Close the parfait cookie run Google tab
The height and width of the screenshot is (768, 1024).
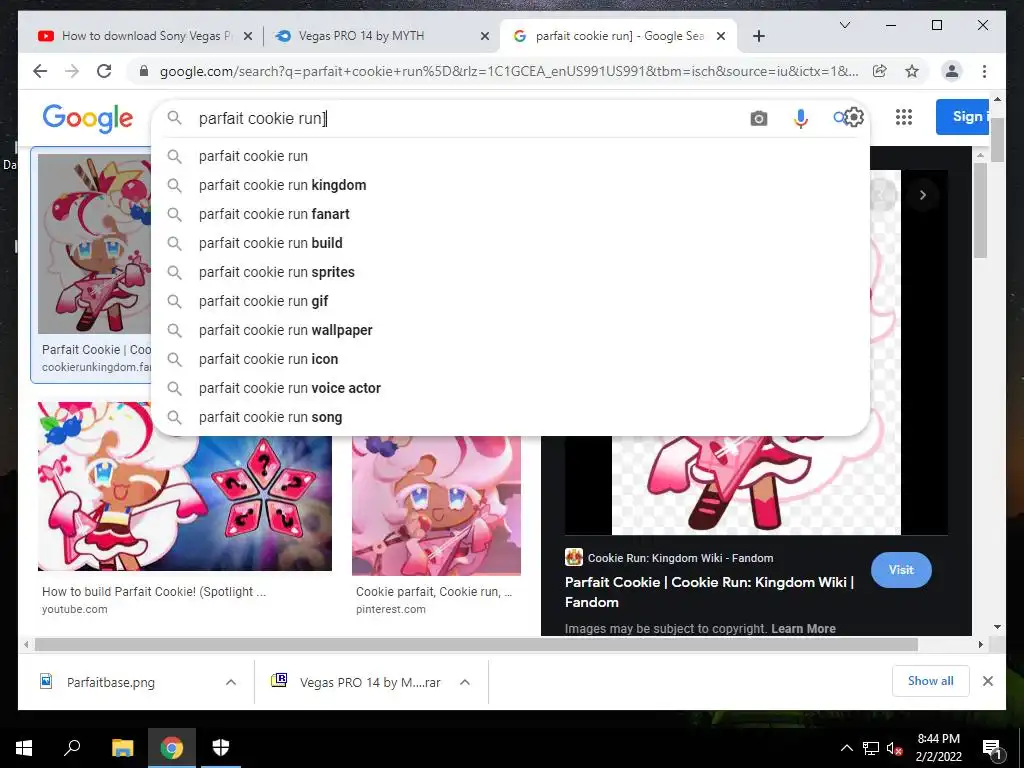721,36
